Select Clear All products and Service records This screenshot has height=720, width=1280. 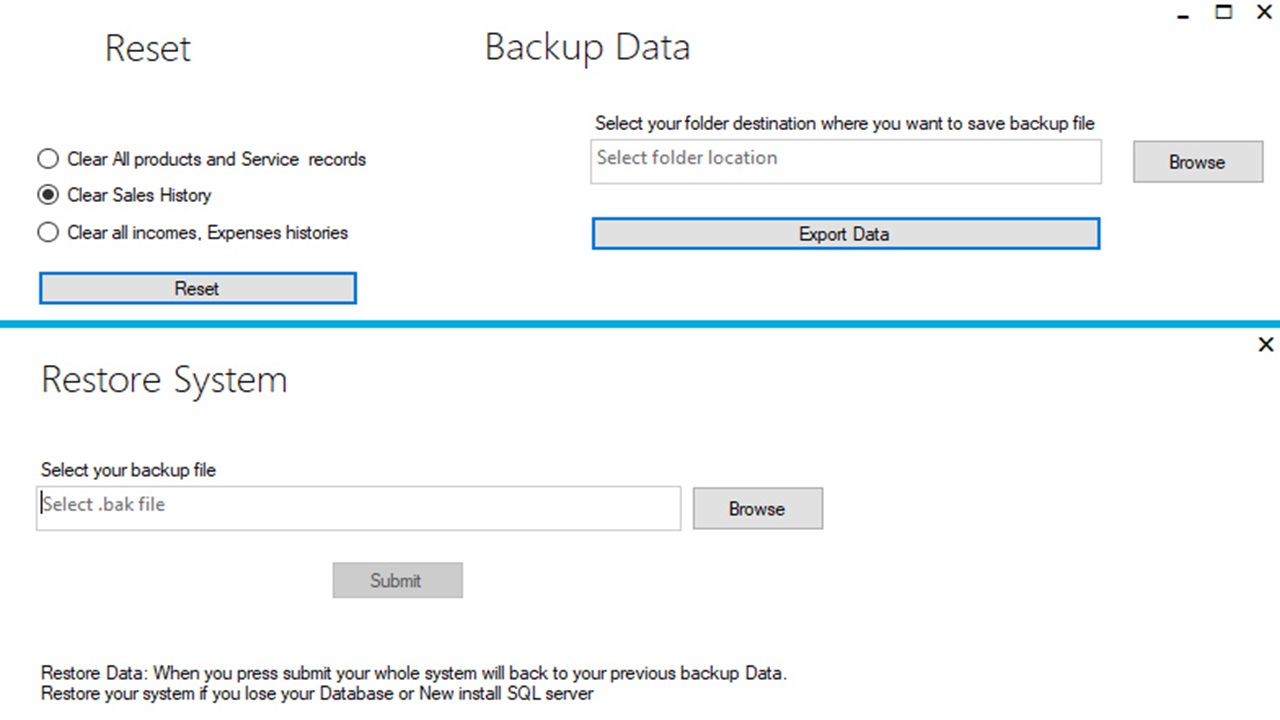[x=48, y=159]
